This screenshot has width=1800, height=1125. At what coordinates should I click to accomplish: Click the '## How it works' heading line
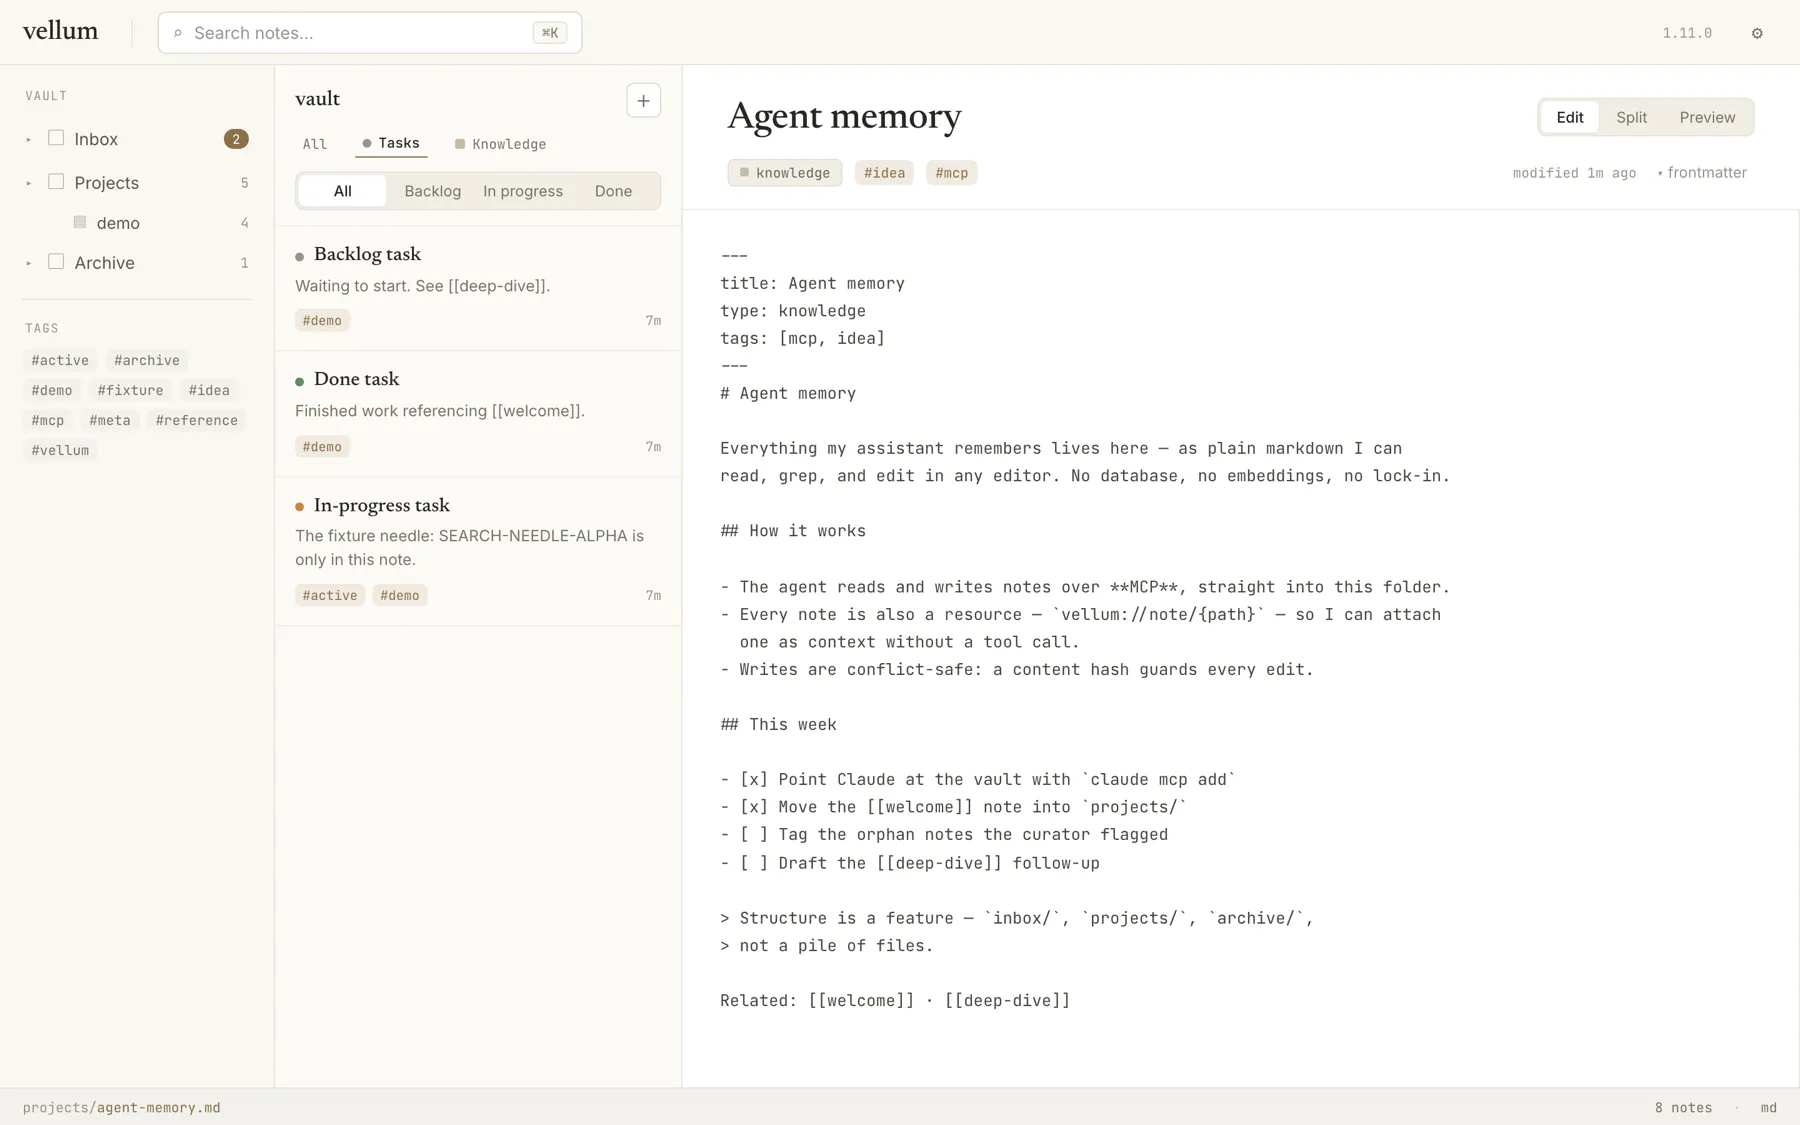pyautogui.click(x=793, y=531)
